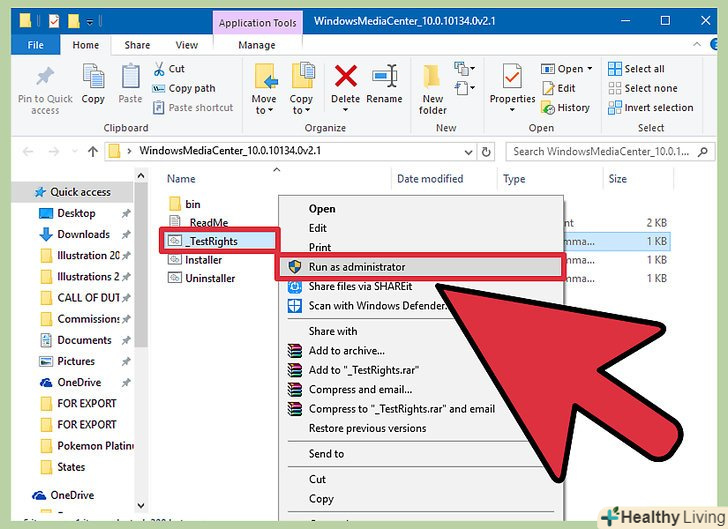
Task: Select the Installer file
Action: pos(195,260)
